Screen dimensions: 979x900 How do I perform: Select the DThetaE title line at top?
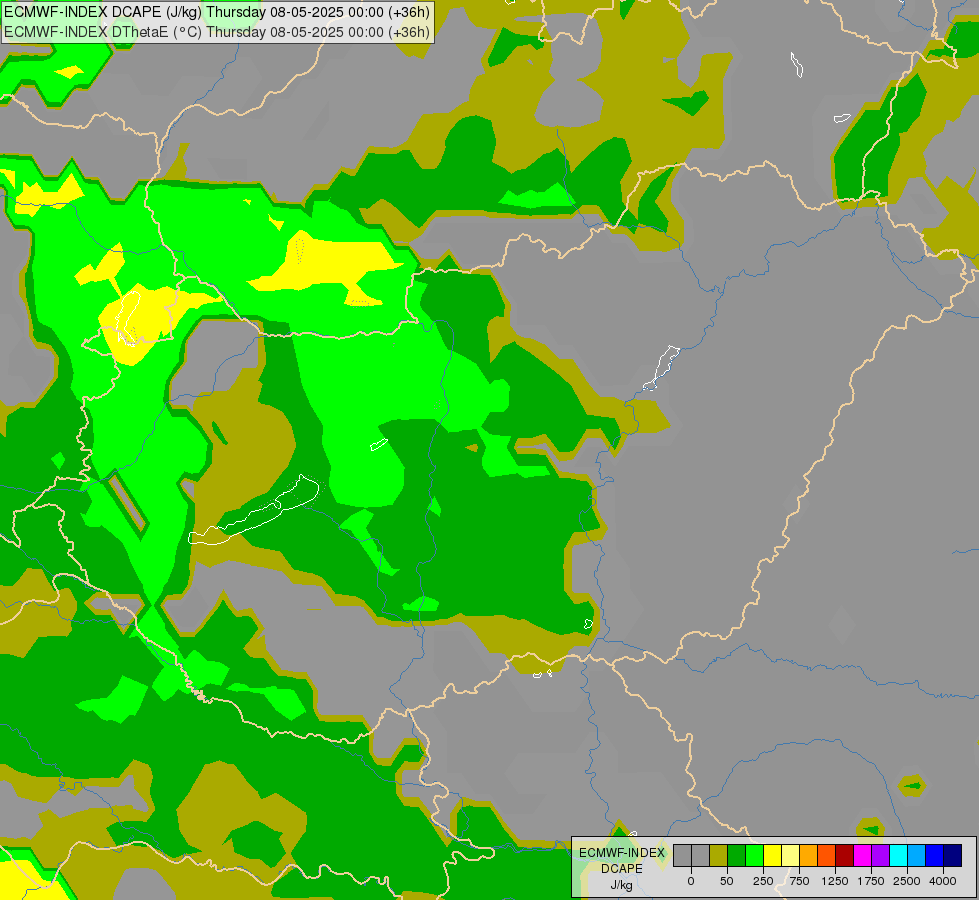[217, 32]
